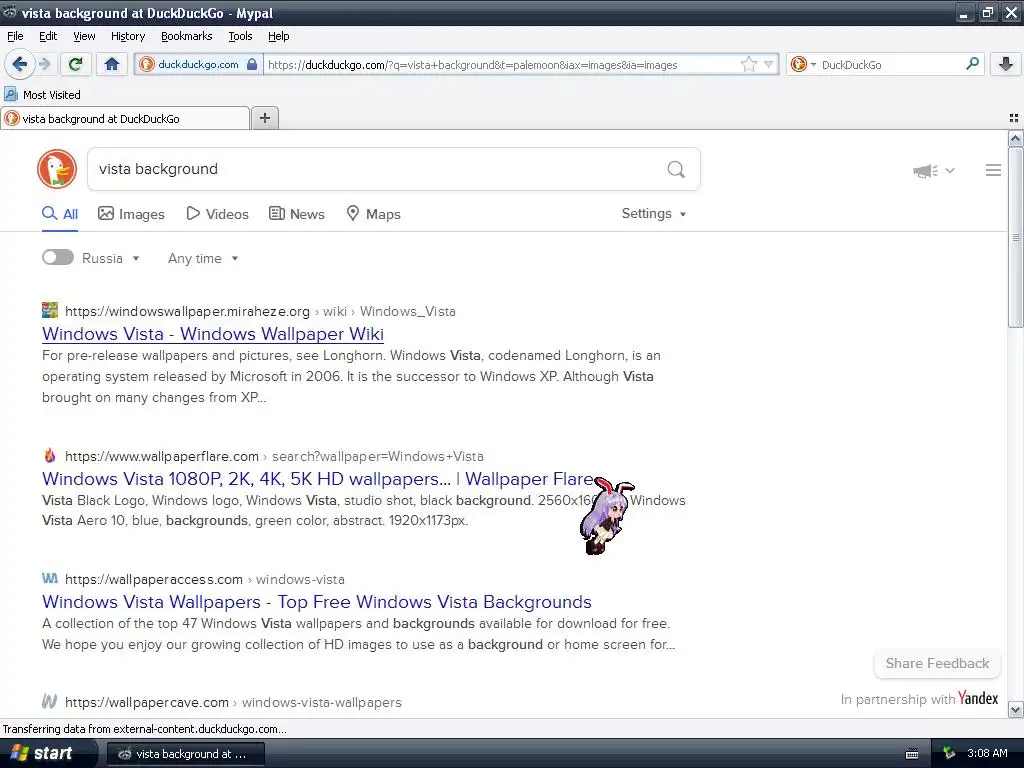Choose search engine in the browser search box
The image size is (1024, 768).
[803, 65]
